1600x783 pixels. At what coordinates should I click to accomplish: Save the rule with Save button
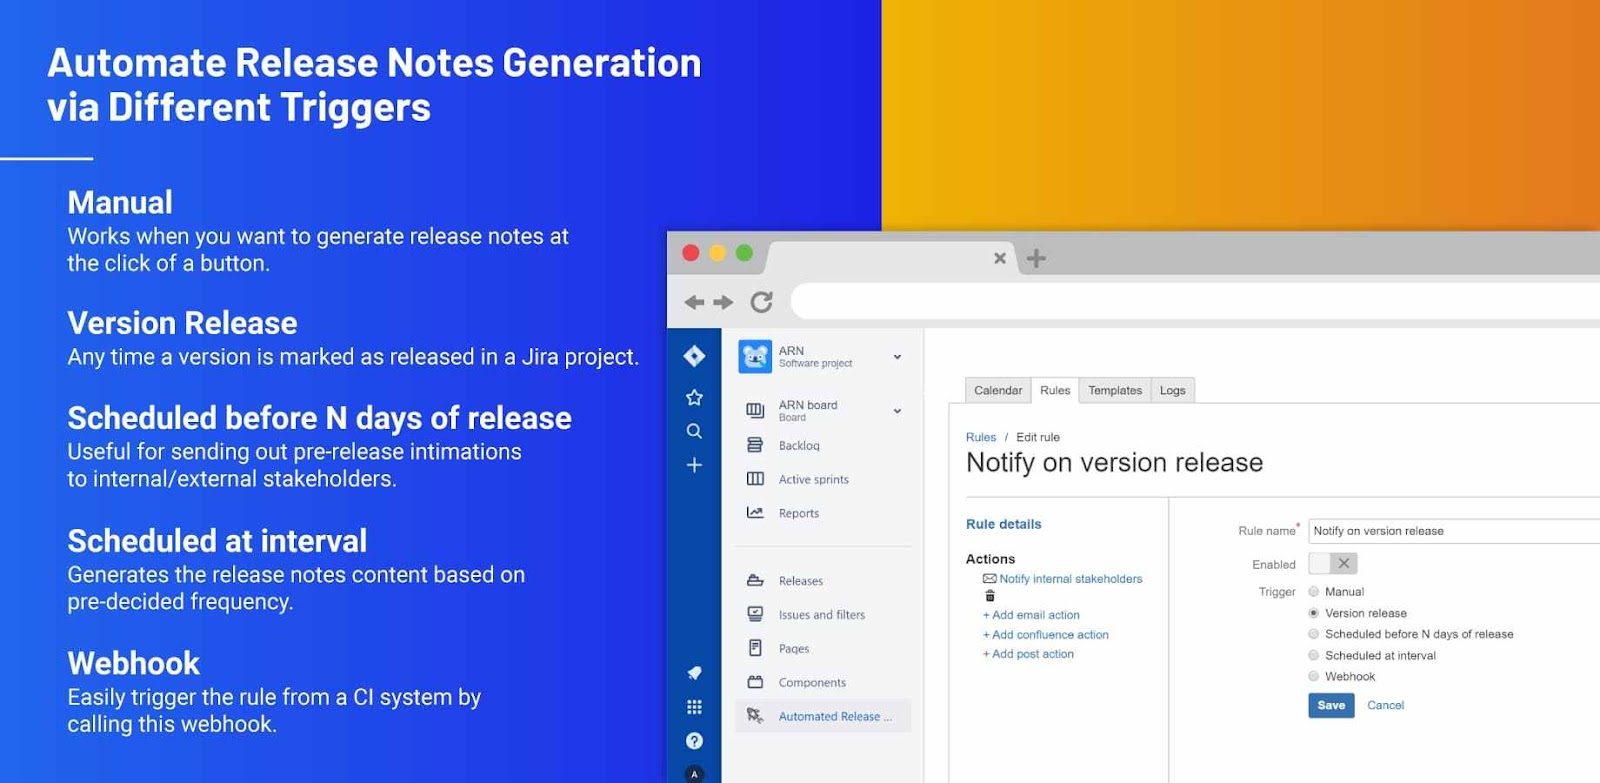[1331, 705]
